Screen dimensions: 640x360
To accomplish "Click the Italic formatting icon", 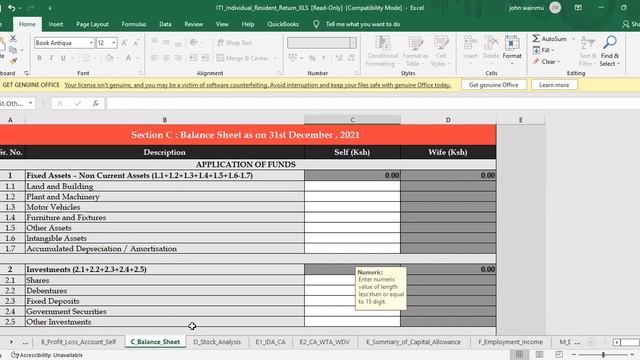I will point(51,58).
